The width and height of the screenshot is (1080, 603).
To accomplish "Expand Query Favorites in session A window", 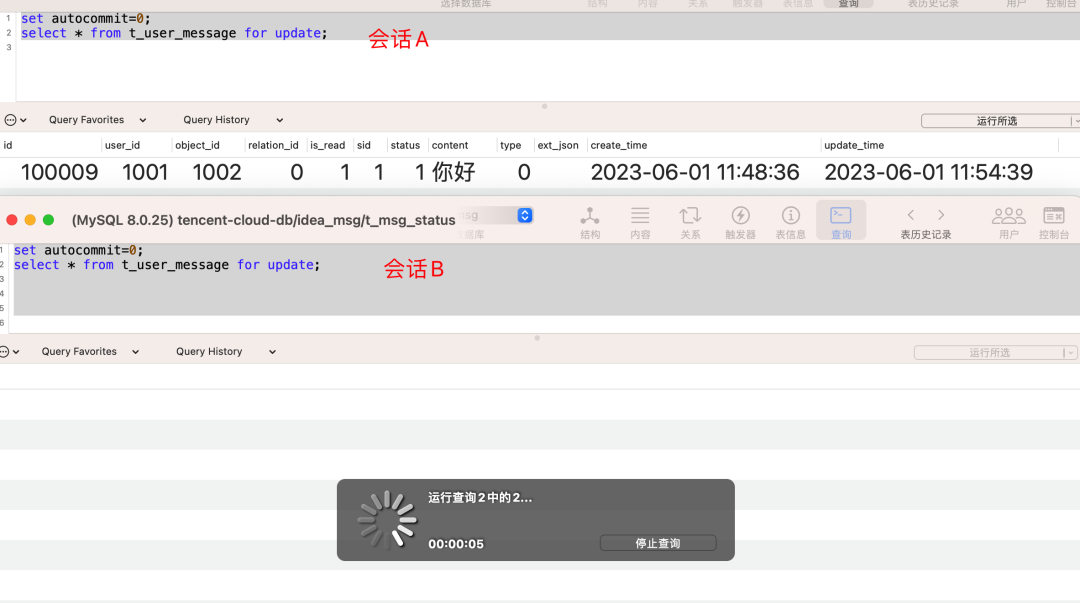I will click(97, 120).
